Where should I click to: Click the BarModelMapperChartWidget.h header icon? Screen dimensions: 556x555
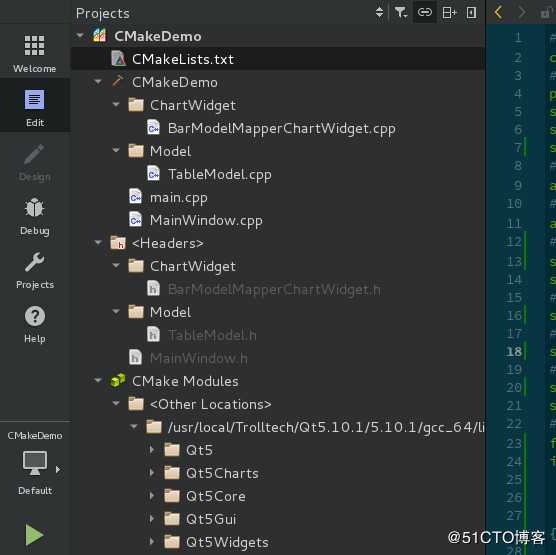tap(154, 288)
